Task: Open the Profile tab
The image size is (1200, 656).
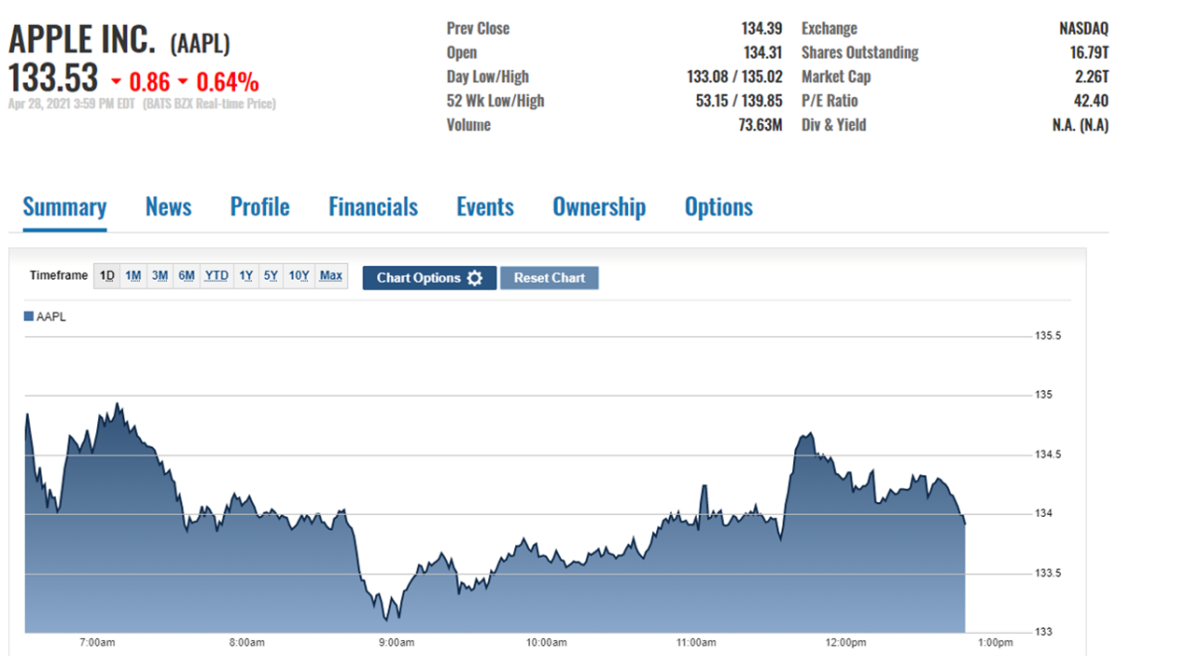Action: click(x=260, y=207)
